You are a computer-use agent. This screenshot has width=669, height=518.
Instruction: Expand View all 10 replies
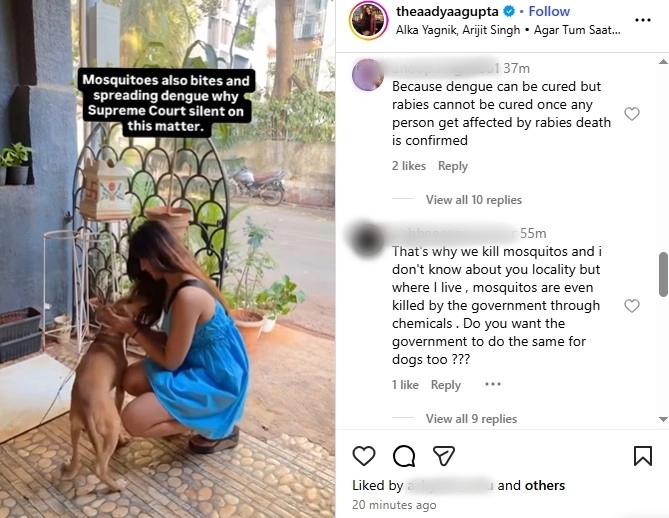(473, 200)
